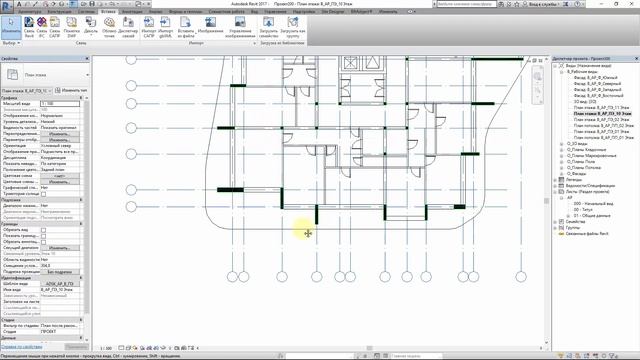
Task: Collapse the Extents (Границы) properties section
Action: point(81,224)
